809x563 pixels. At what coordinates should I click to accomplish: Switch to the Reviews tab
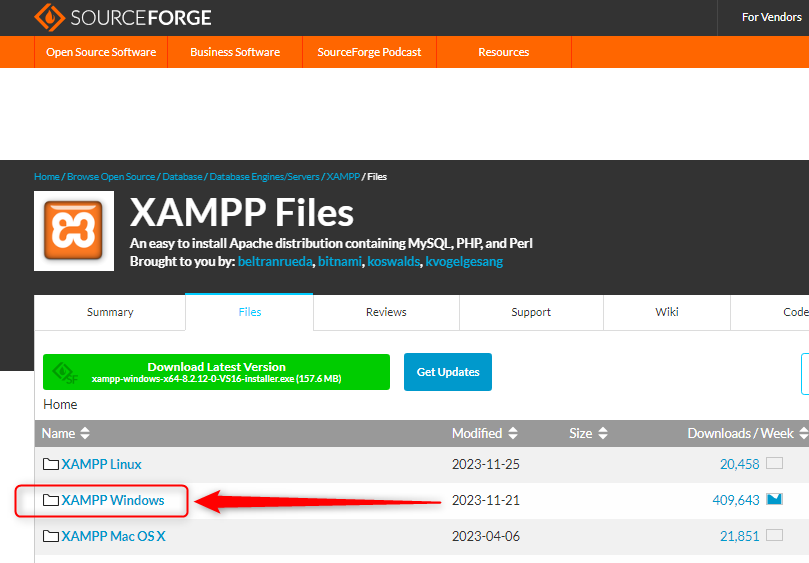386,312
